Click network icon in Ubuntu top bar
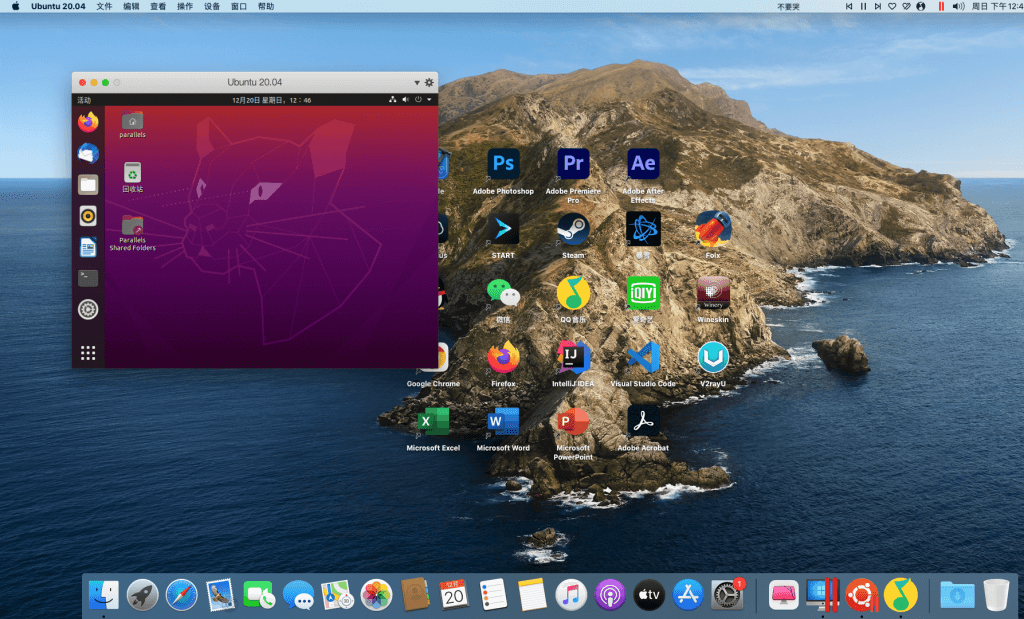The image size is (1024, 619). pos(392,100)
